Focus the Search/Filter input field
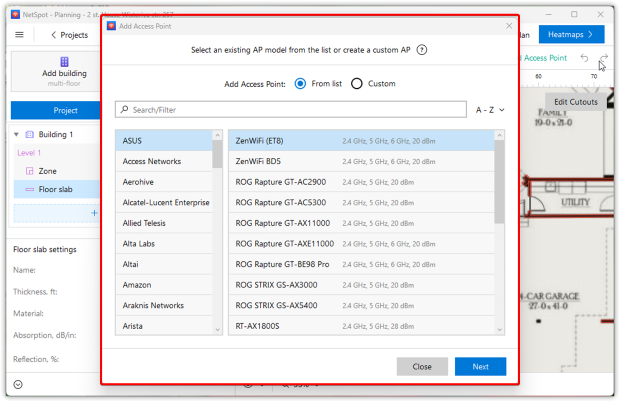 coord(291,110)
